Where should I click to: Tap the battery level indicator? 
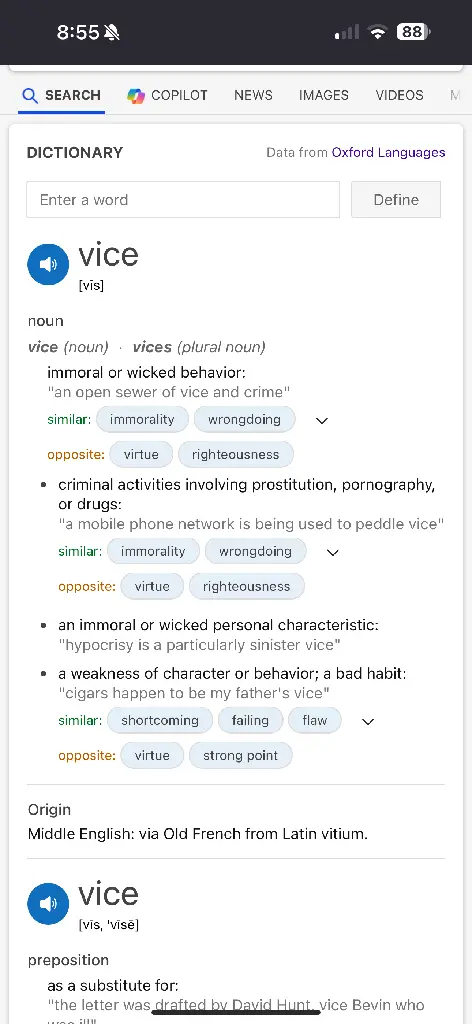click(x=413, y=31)
